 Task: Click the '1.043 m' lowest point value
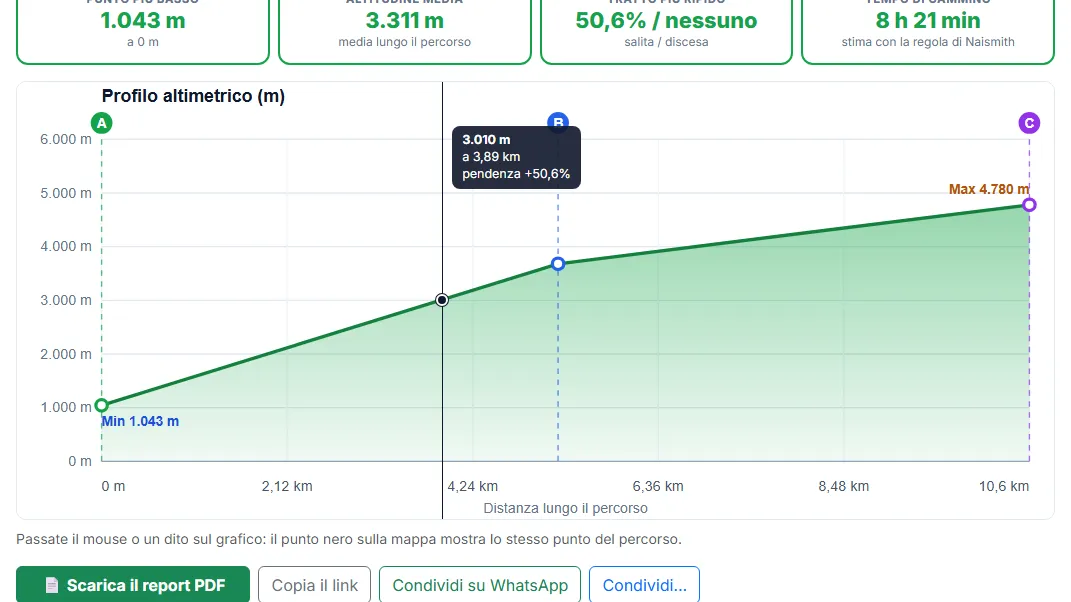click(x=143, y=20)
